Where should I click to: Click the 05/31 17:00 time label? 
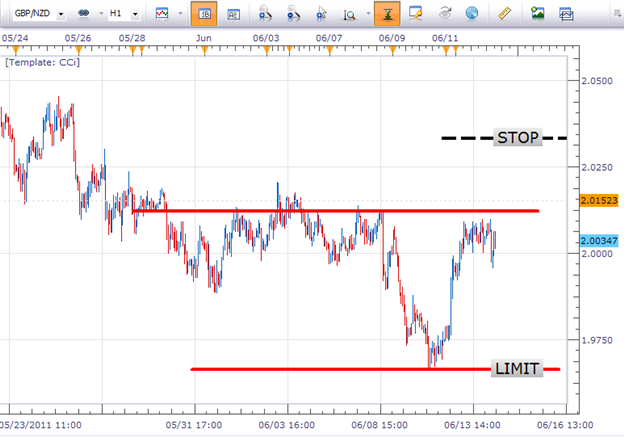[194, 425]
